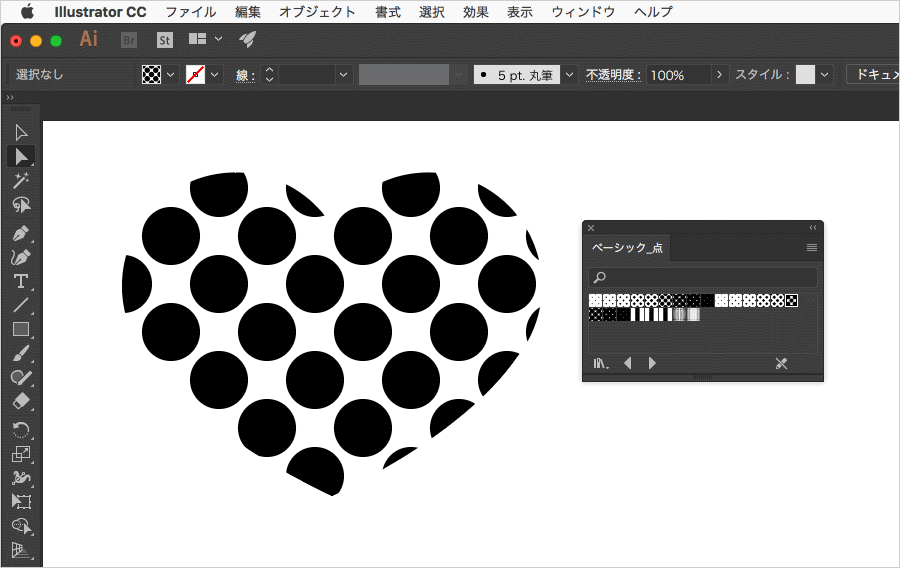Open the arrange documents dropdown arrow
The height and width of the screenshot is (568, 900).
[218, 38]
